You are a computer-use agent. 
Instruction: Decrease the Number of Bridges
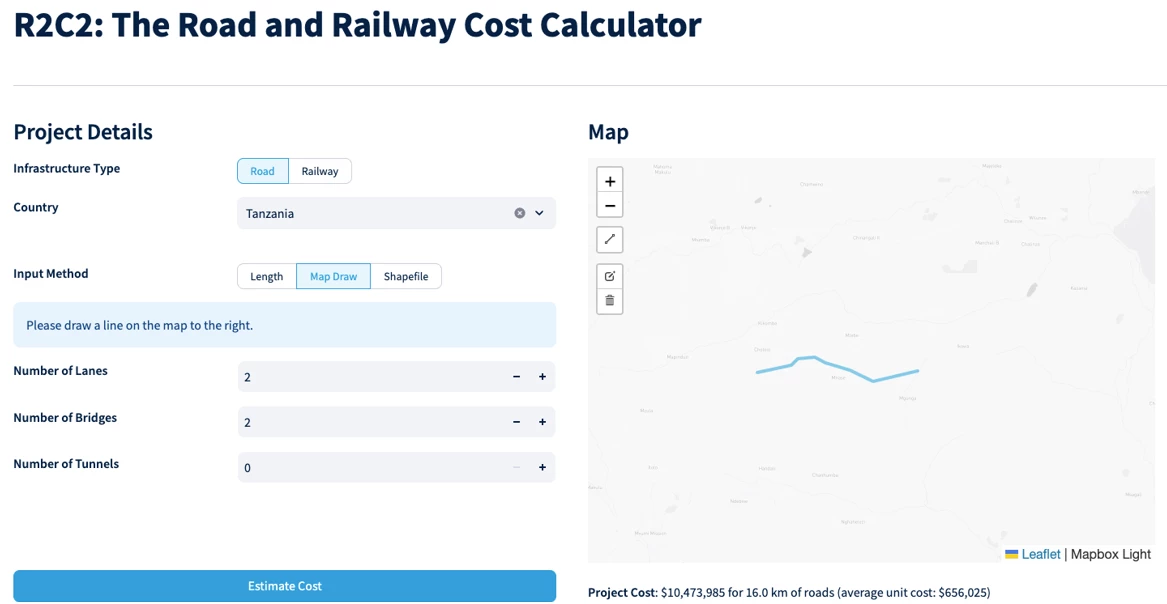[517, 423]
